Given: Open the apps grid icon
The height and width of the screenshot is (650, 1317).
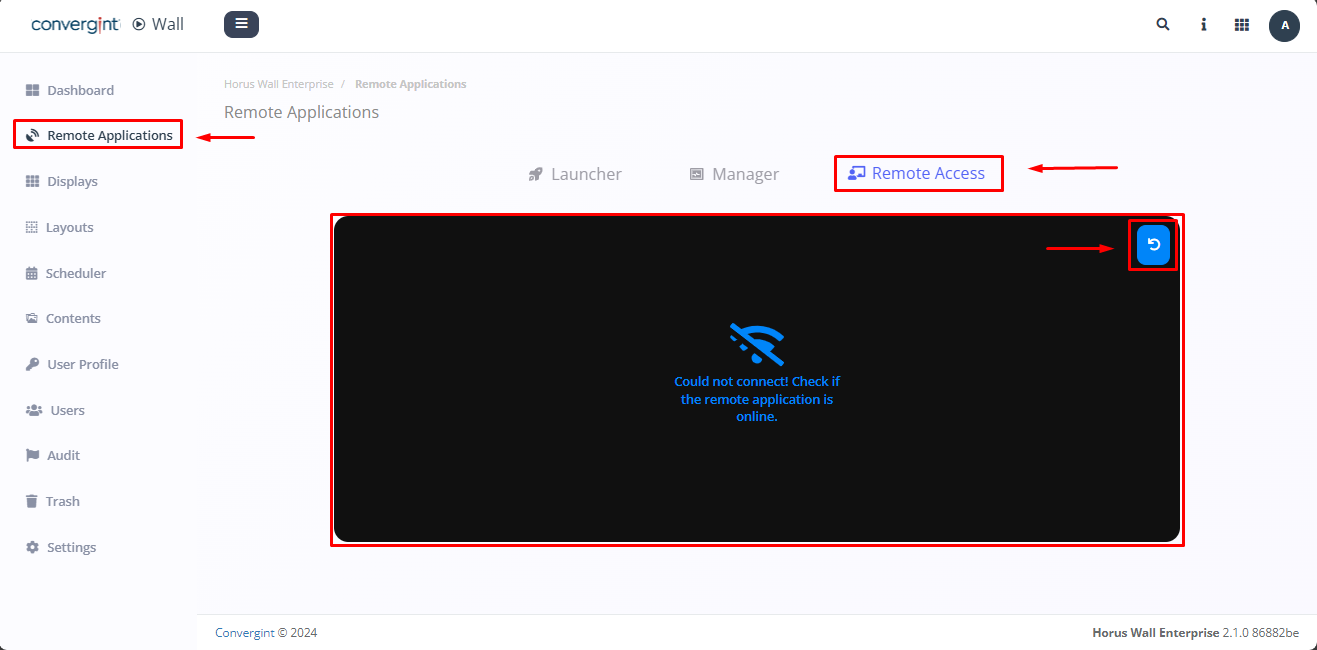Looking at the screenshot, I should tap(1242, 25).
